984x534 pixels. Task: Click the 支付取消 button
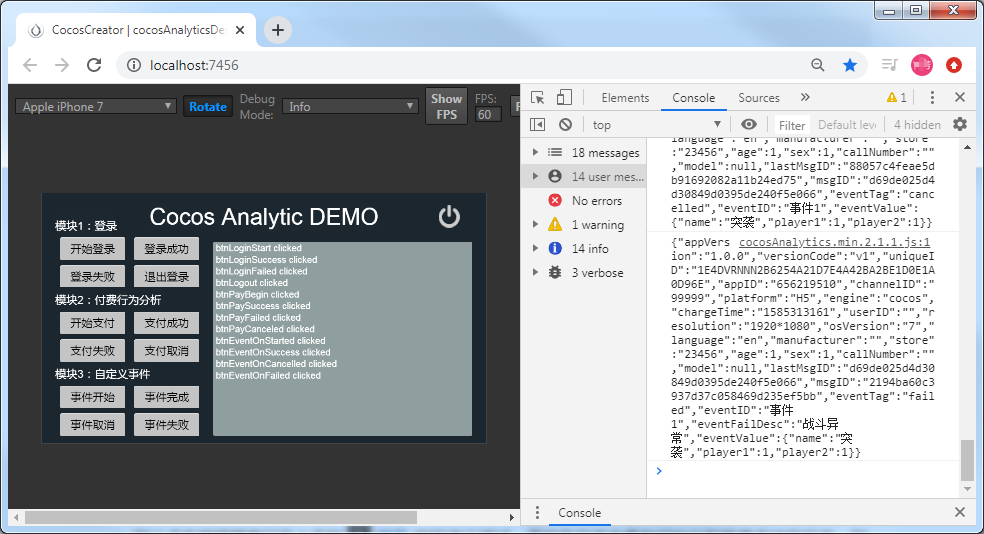[x=166, y=350]
